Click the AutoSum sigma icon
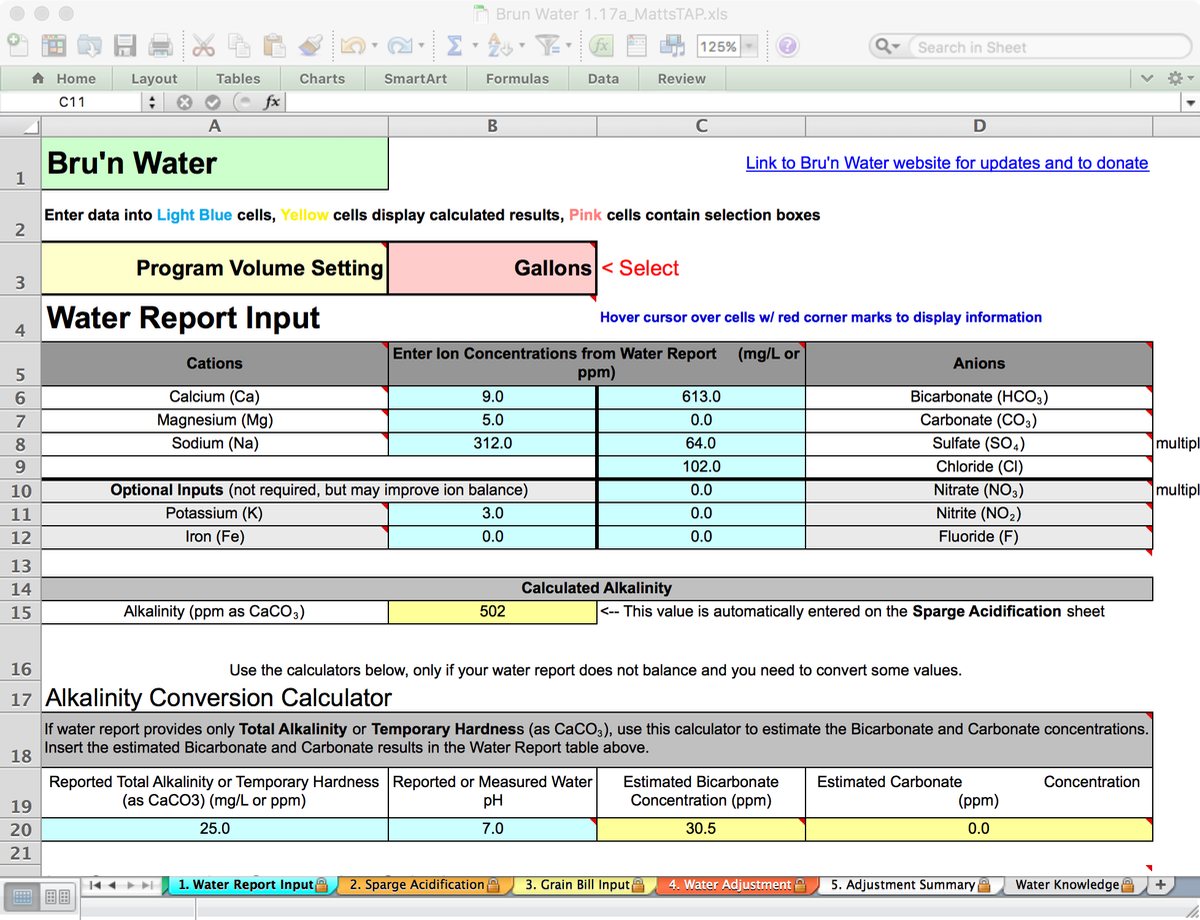The height and width of the screenshot is (920, 1200). pyautogui.click(x=455, y=45)
